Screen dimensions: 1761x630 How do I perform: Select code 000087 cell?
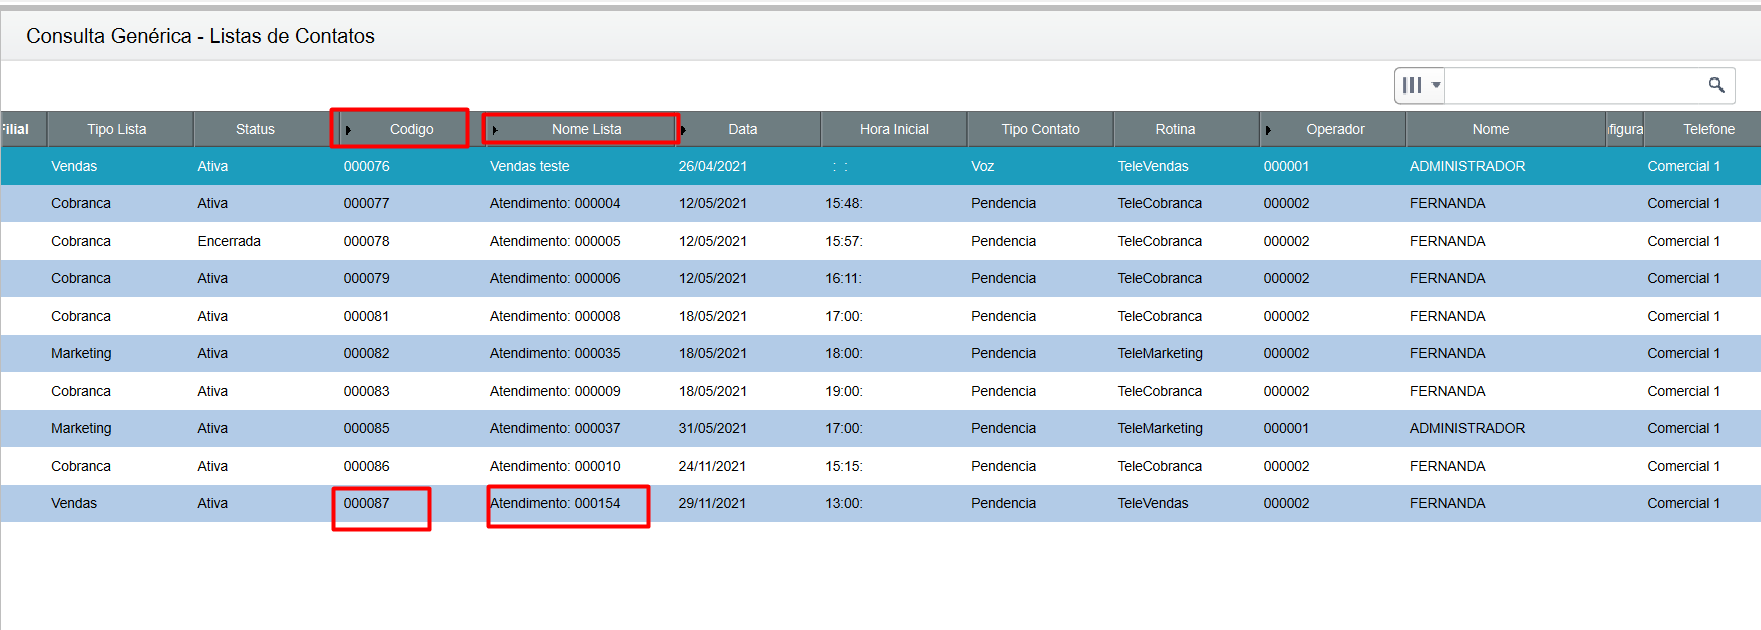tap(366, 503)
